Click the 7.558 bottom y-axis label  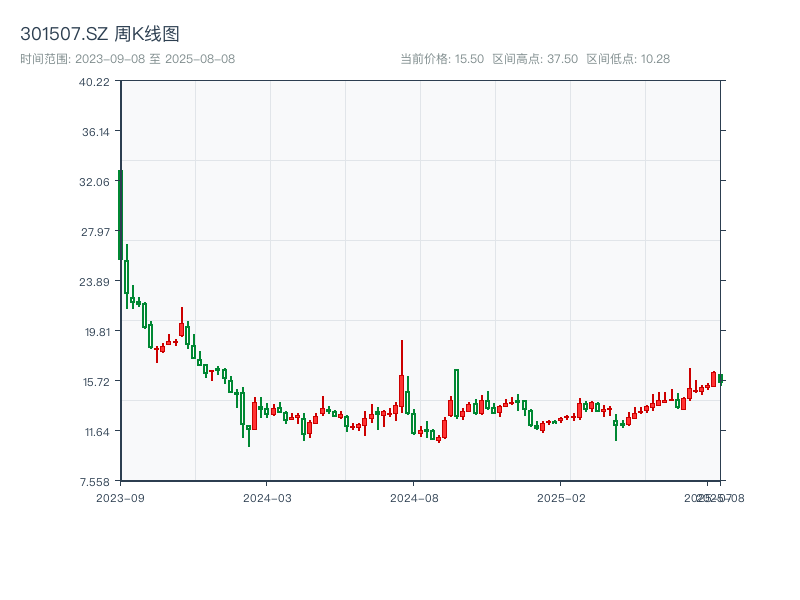tap(95, 481)
